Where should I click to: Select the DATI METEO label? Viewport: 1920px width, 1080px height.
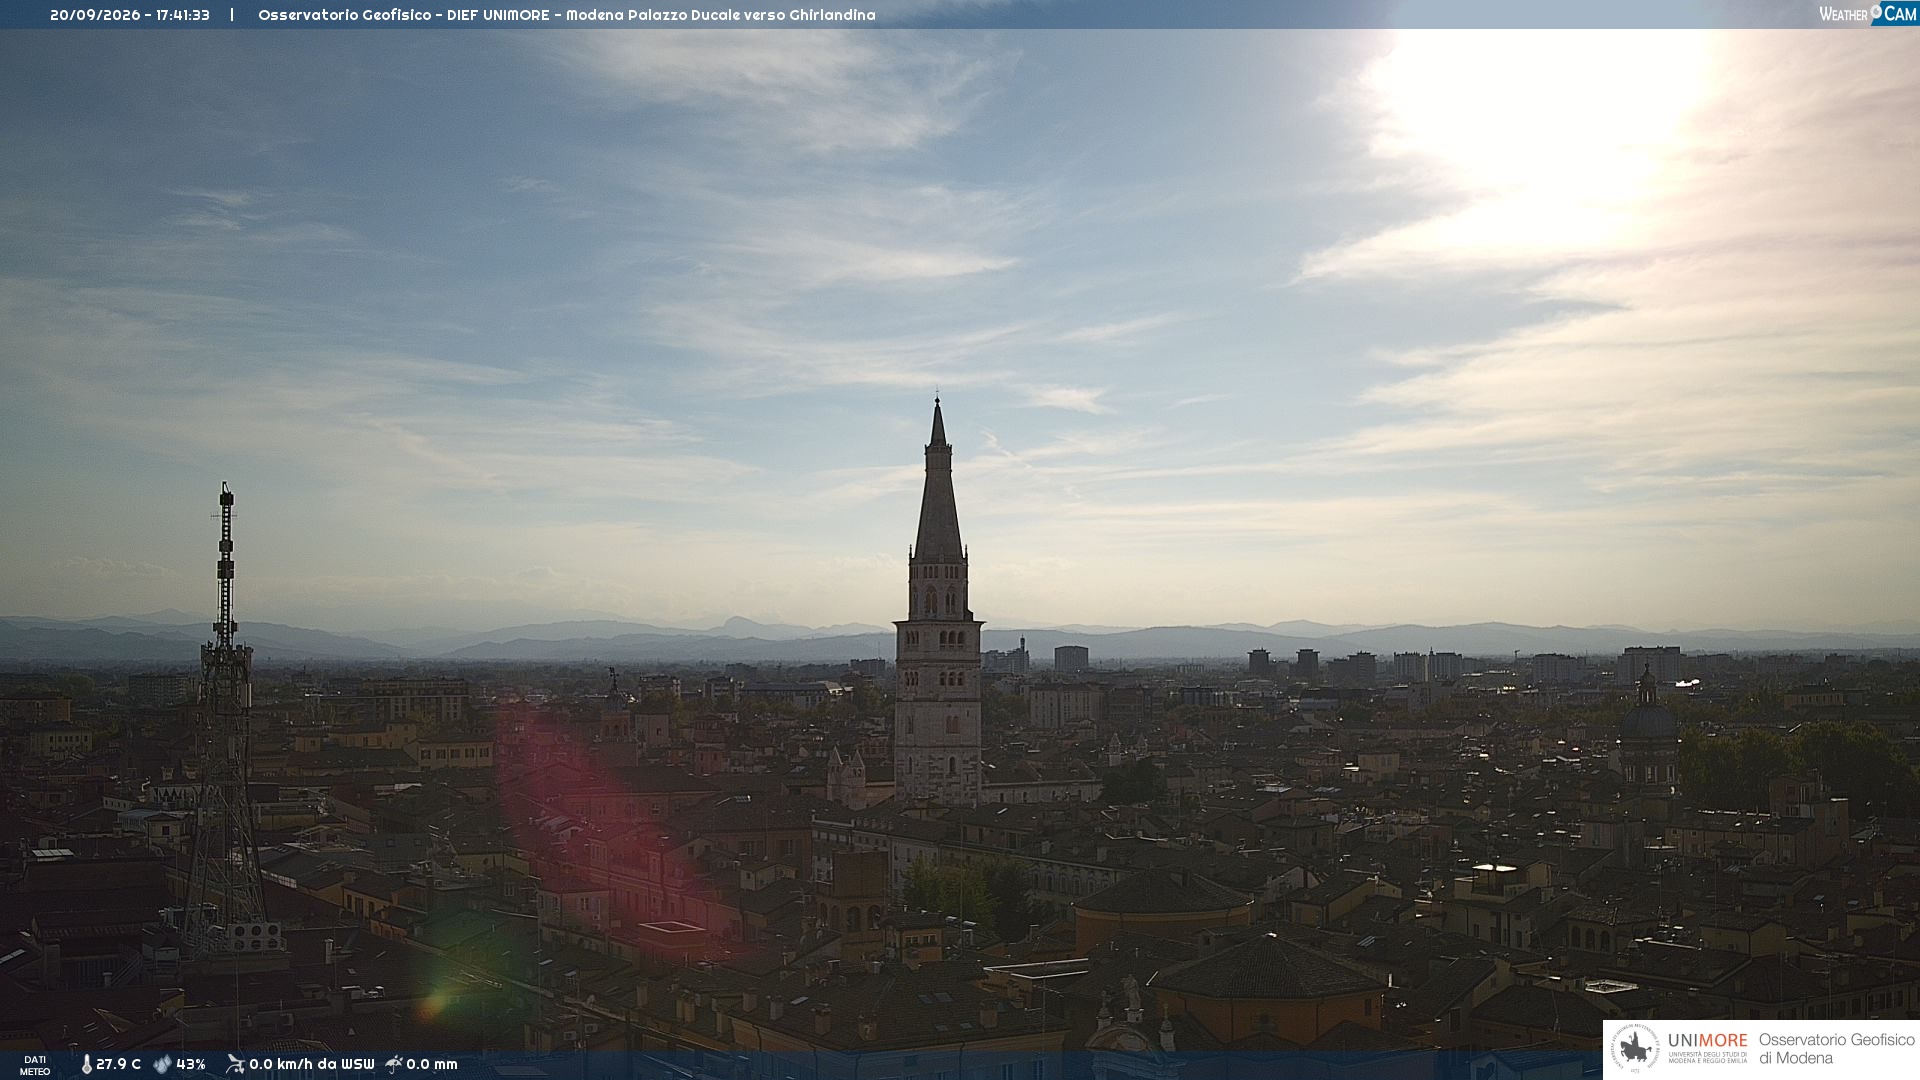(35, 1066)
